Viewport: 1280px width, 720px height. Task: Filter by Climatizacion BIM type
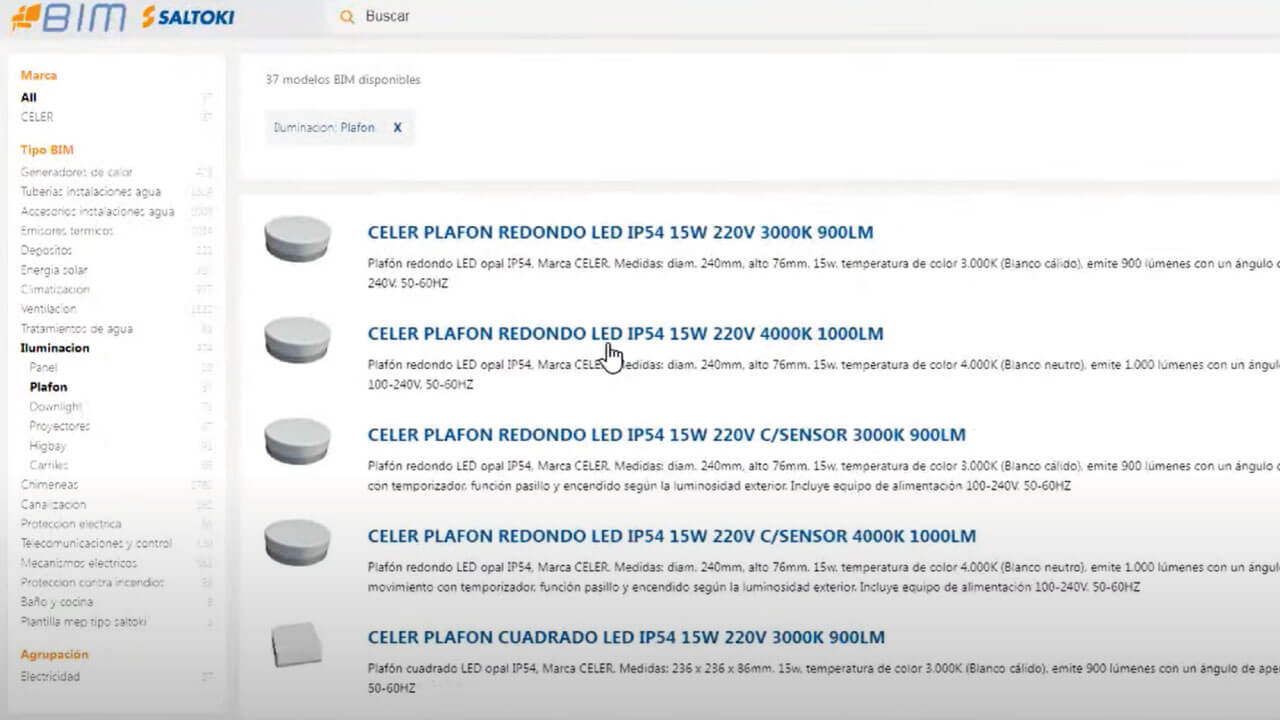point(55,290)
